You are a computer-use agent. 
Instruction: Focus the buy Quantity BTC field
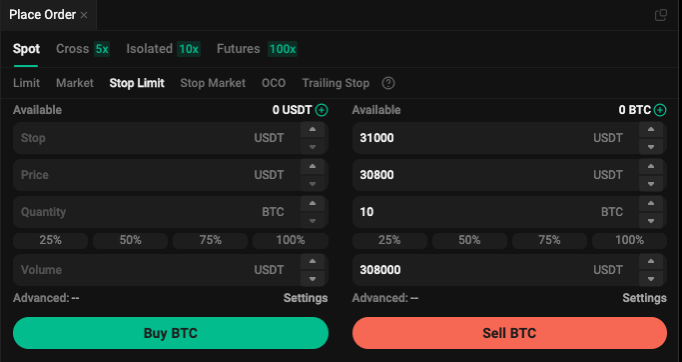(x=157, y=212)
